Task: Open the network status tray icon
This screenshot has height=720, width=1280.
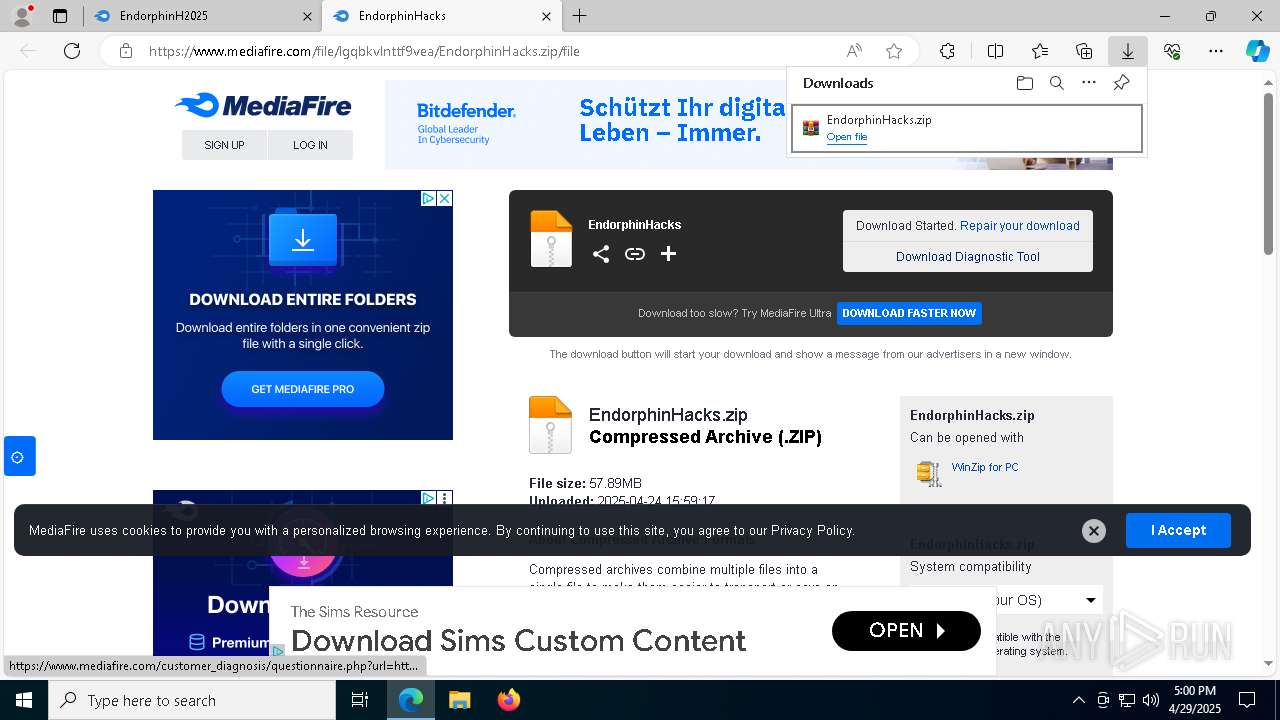Action: 1127,700
